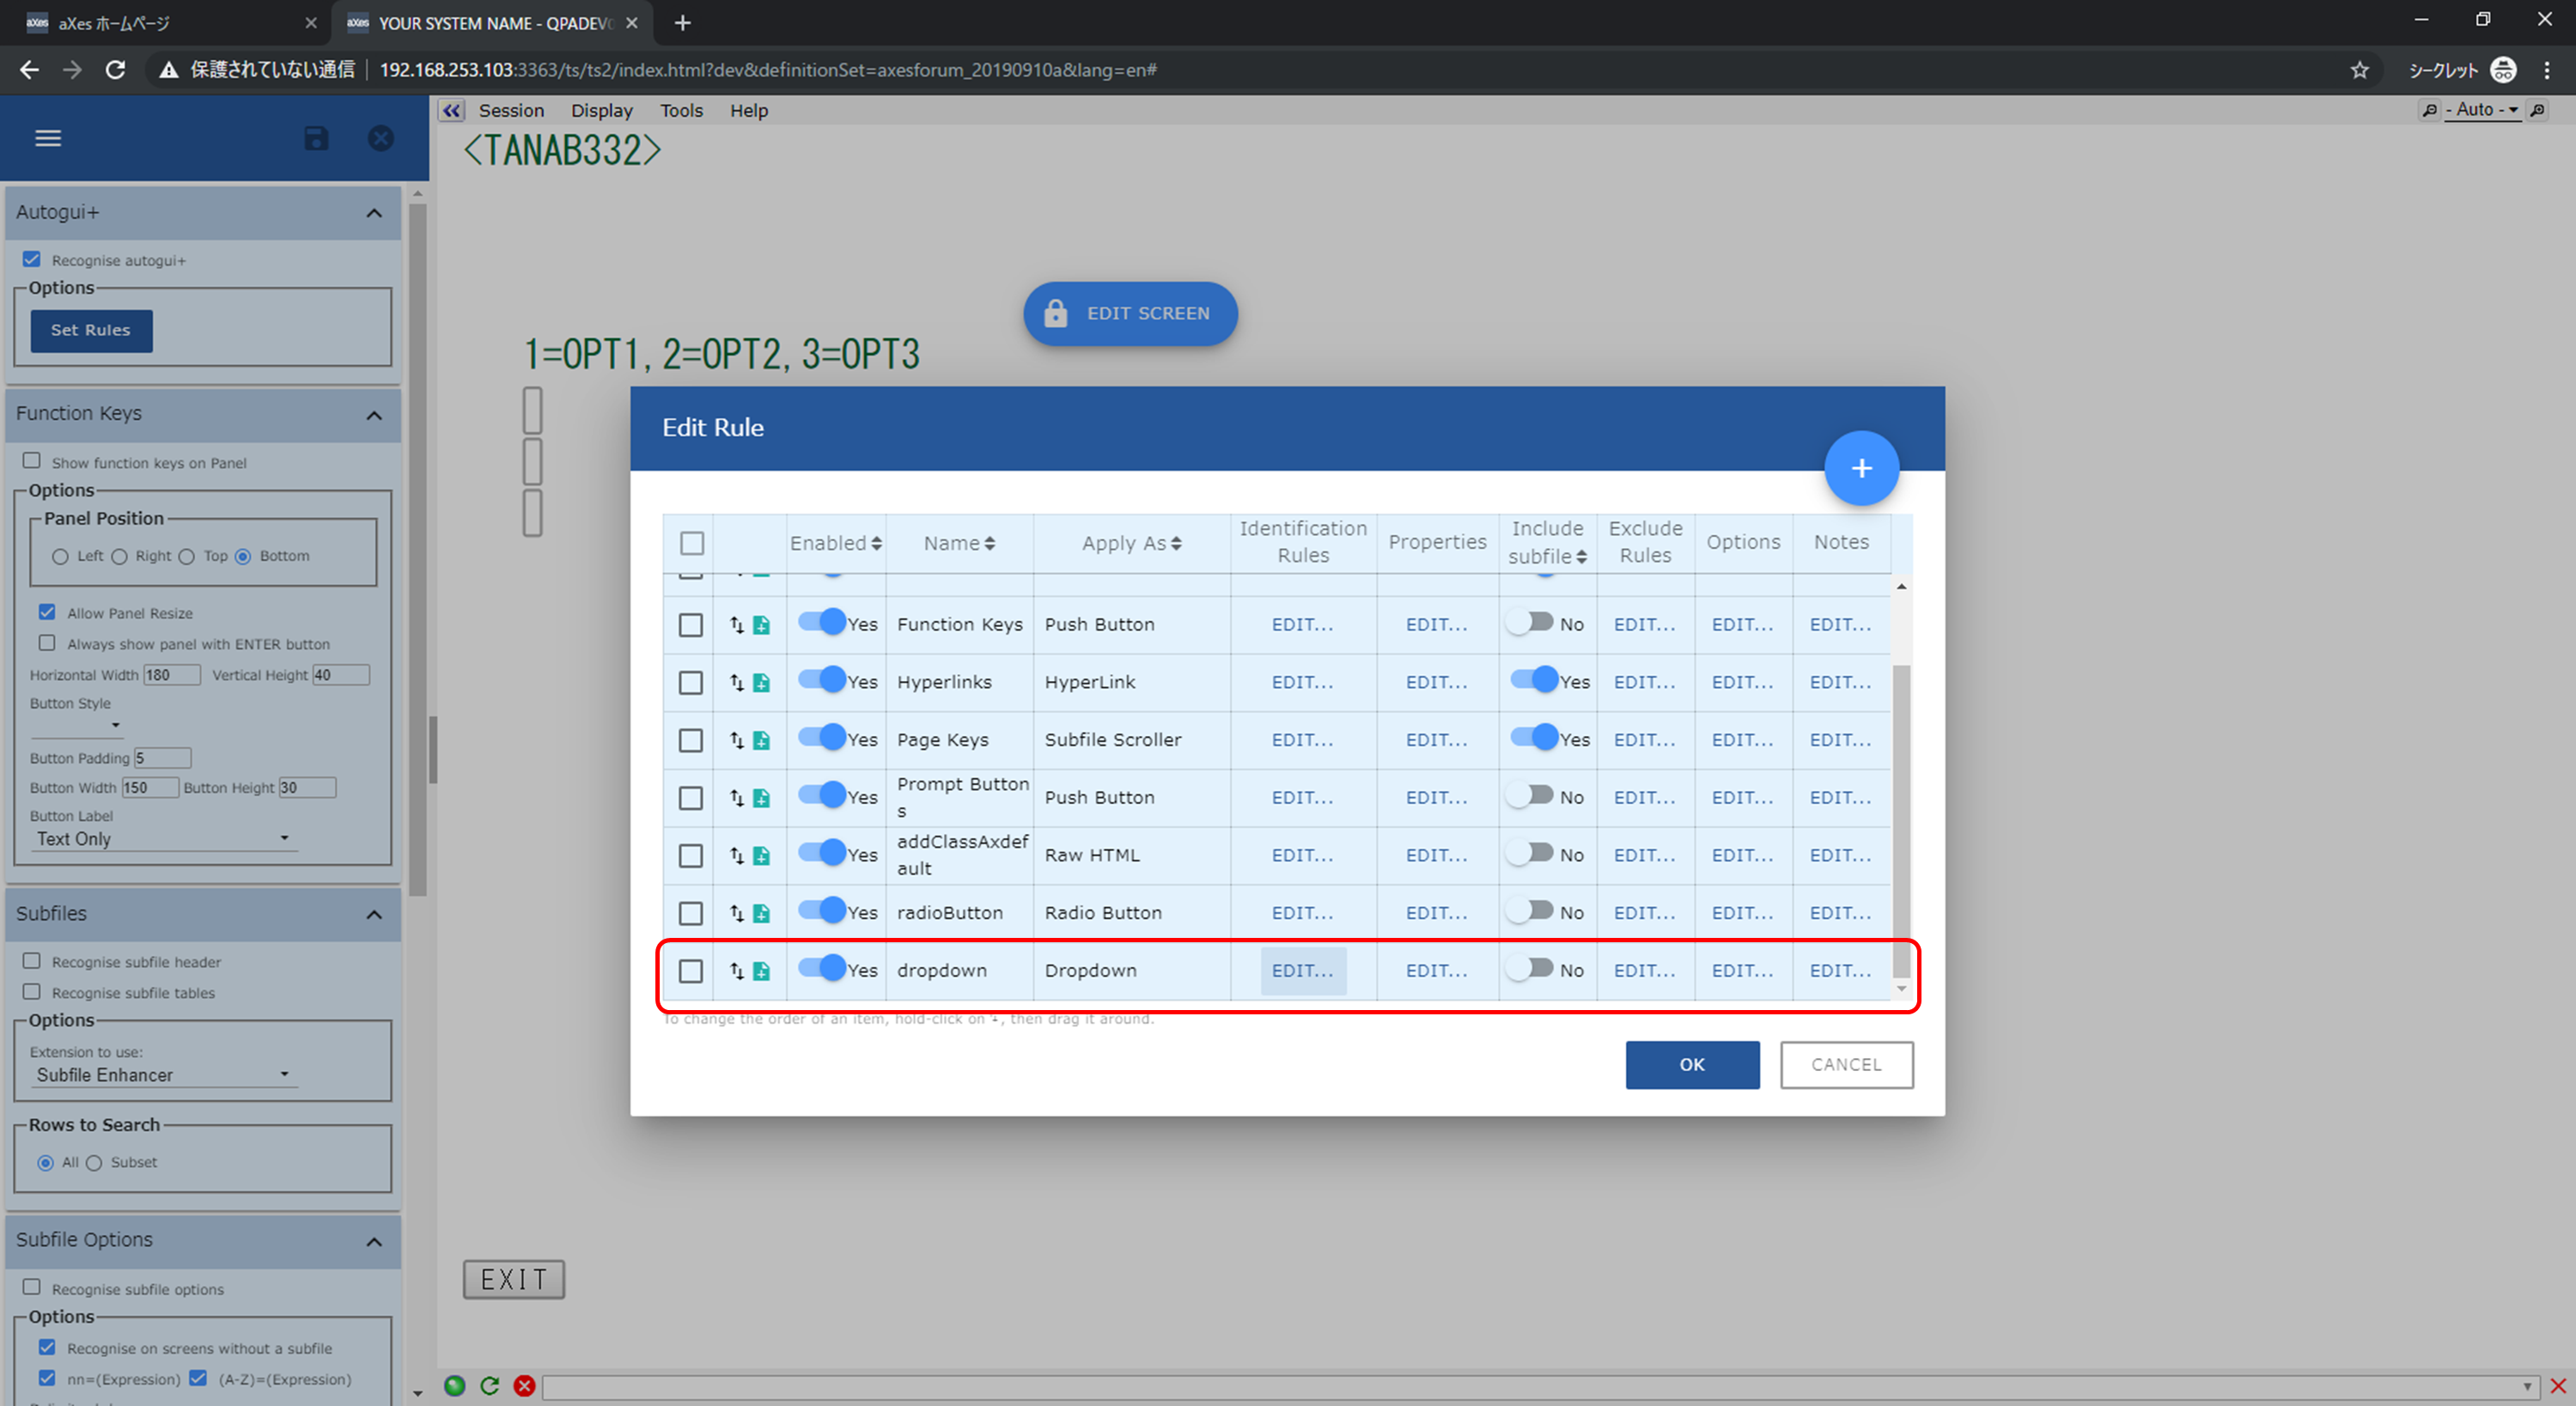Check the select-all checkbox in table header
Viewport: 2576px width, 1406px height.
click(691, 543)
